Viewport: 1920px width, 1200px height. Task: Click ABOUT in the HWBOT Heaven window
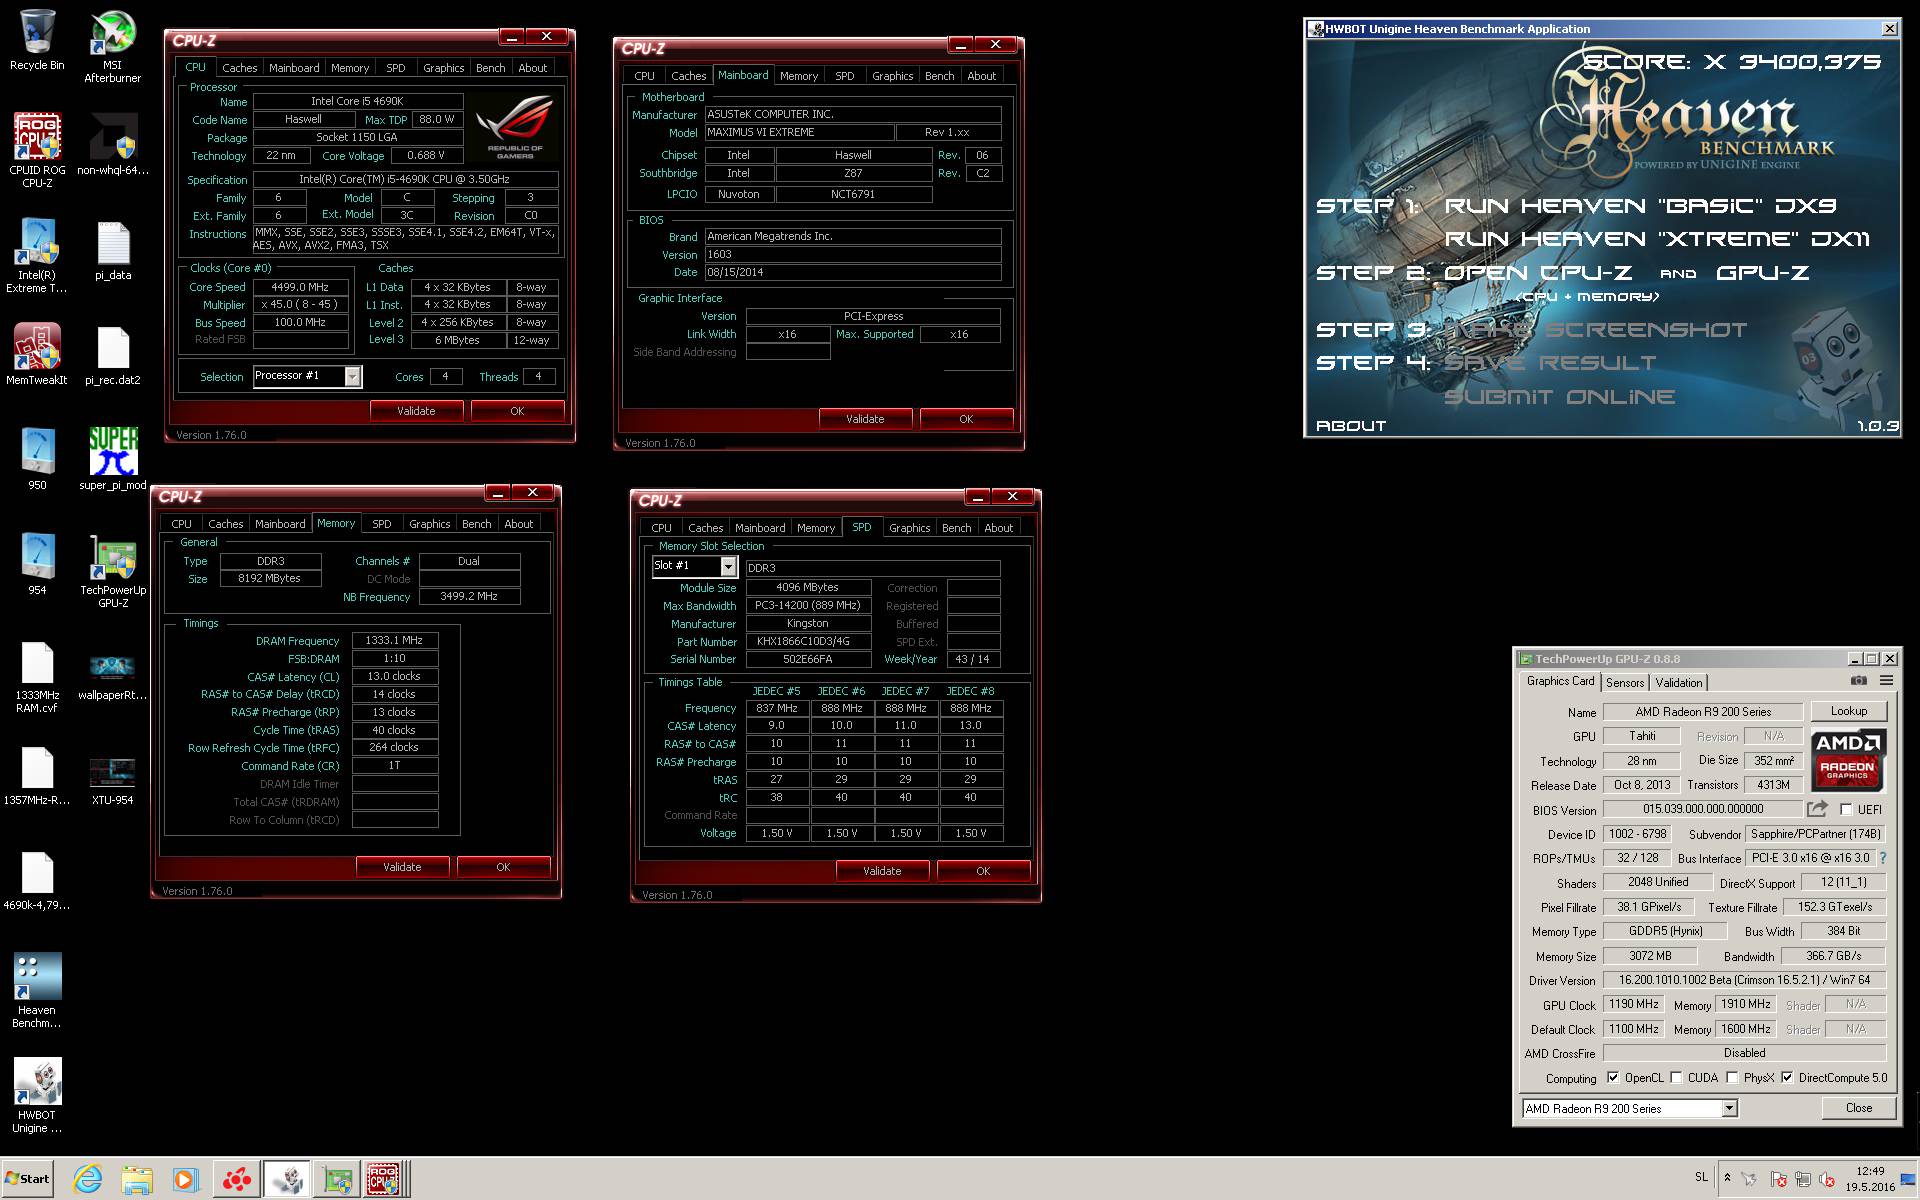tap(1351, 426)
